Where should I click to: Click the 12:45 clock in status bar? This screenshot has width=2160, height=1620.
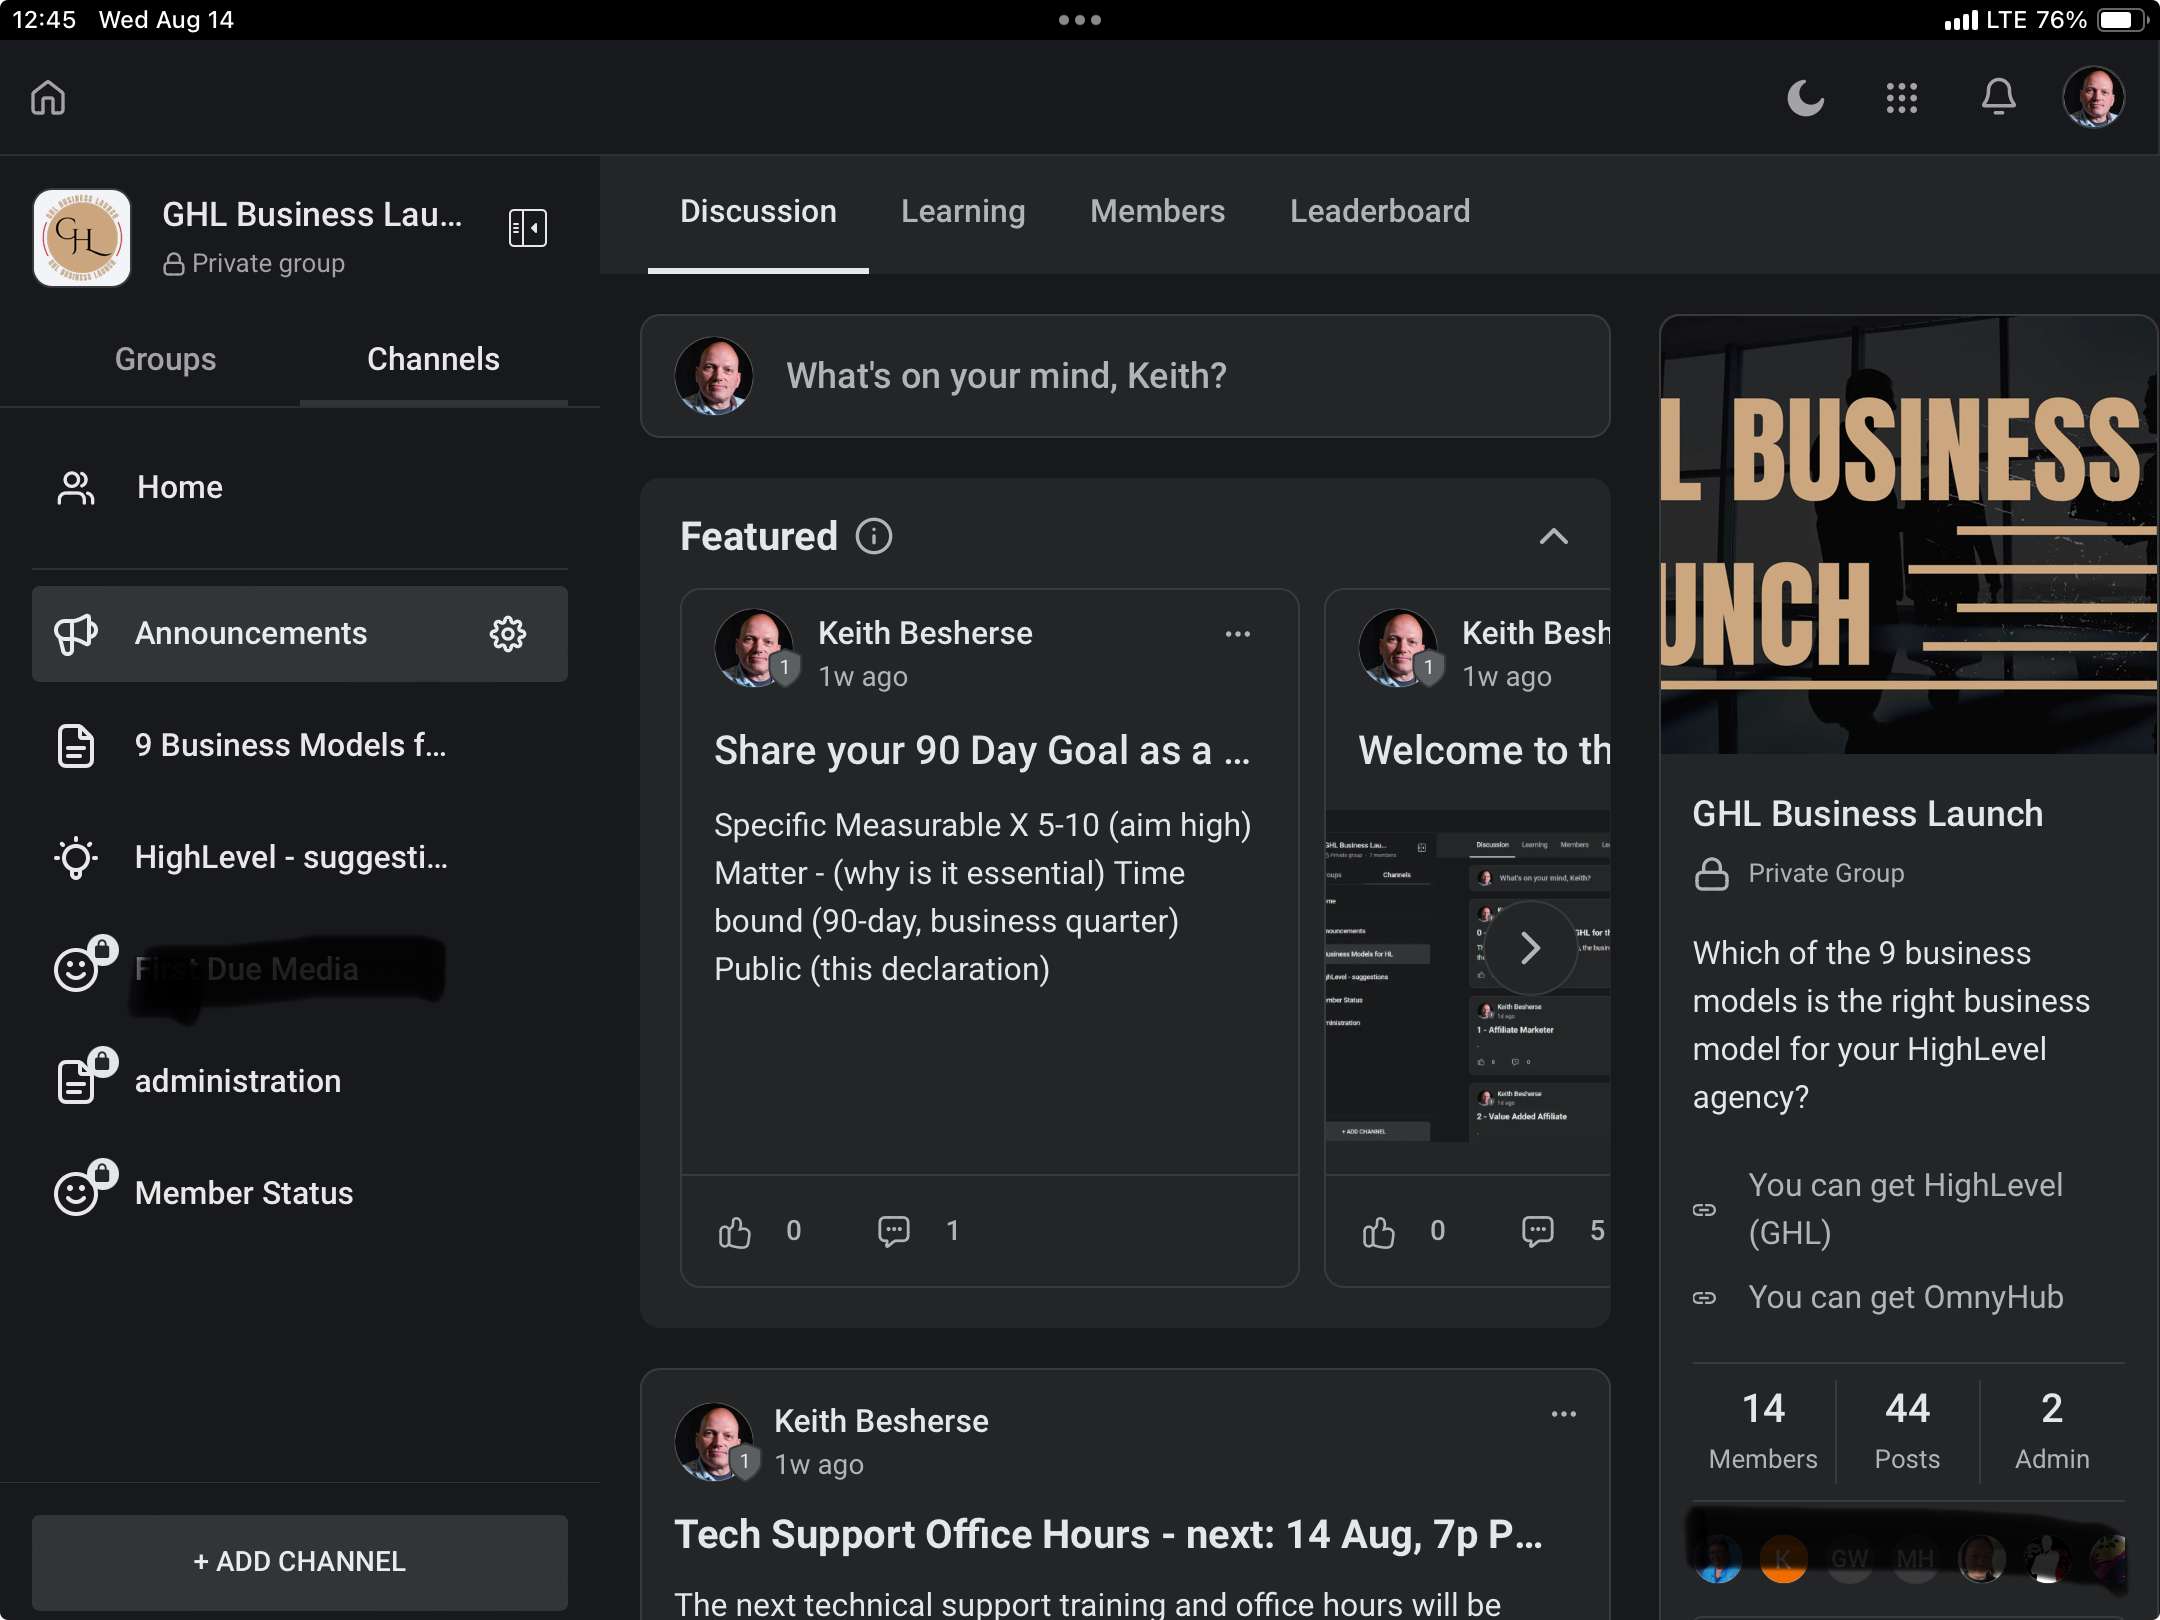click(x=44, y=20)
